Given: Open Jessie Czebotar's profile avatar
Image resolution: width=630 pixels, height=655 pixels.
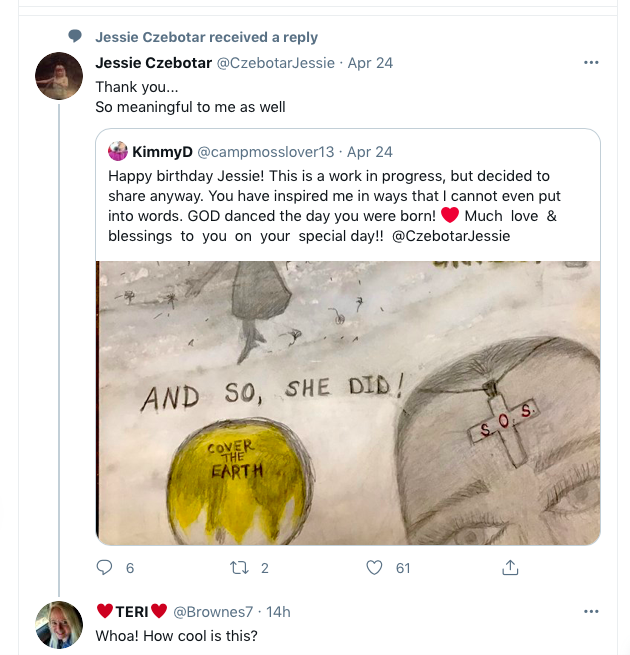Looking at the screenshot, I should (59, 76).
